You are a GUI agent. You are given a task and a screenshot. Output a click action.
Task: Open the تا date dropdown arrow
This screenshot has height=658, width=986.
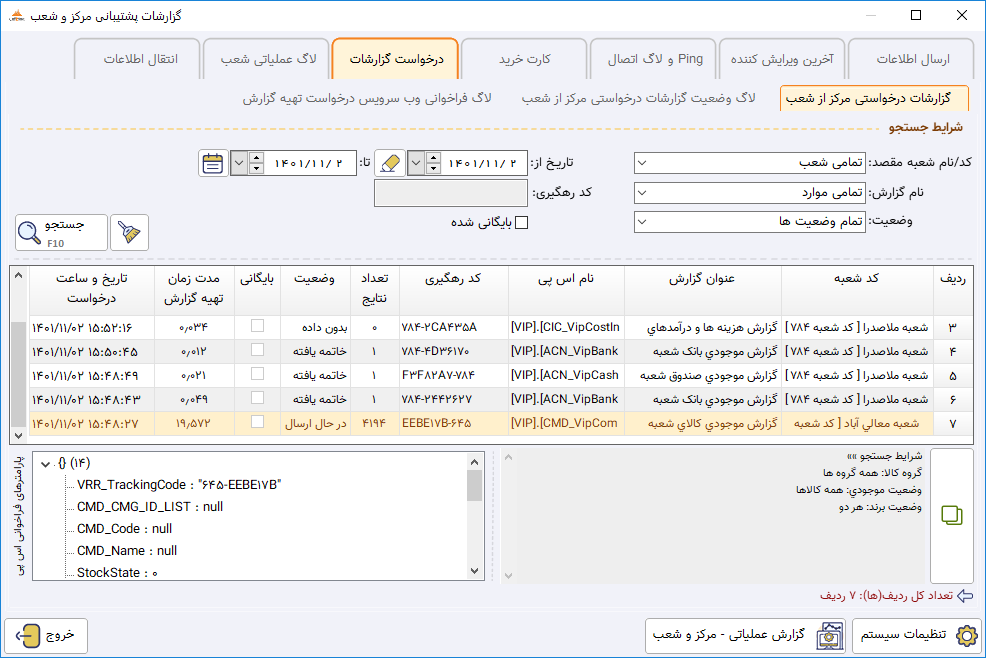(239, 163)
